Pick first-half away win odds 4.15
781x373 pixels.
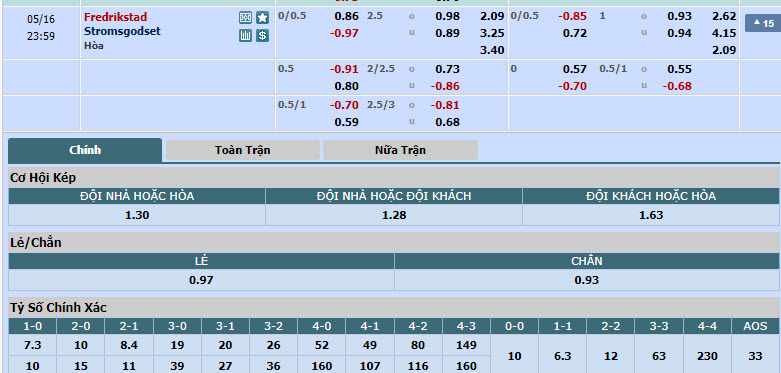pos(724,33)
